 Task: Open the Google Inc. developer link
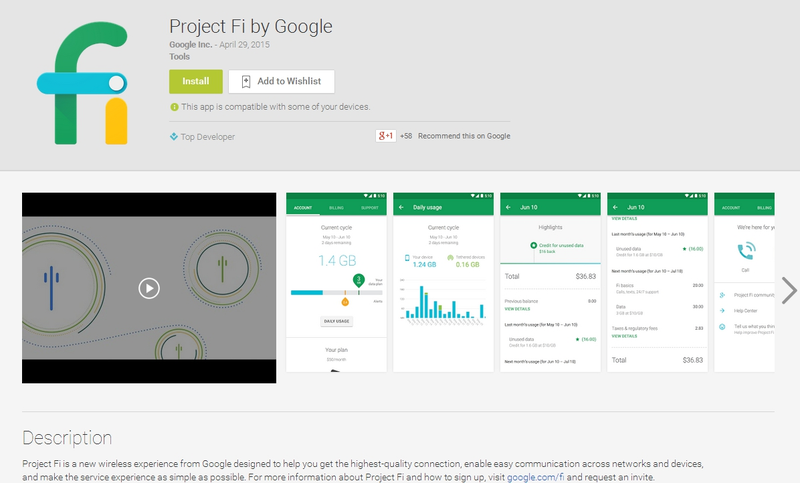[x=190, y=44]
